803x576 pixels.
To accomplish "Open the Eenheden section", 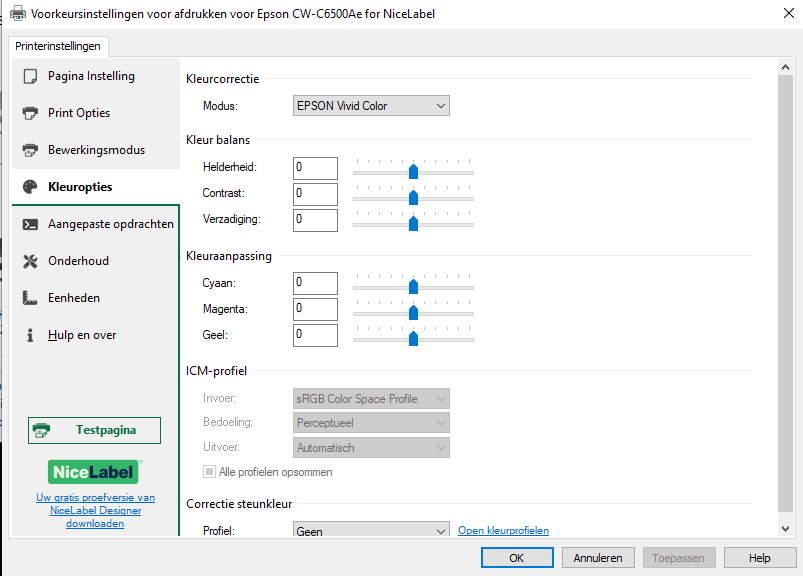I will [x=96, y=298].
